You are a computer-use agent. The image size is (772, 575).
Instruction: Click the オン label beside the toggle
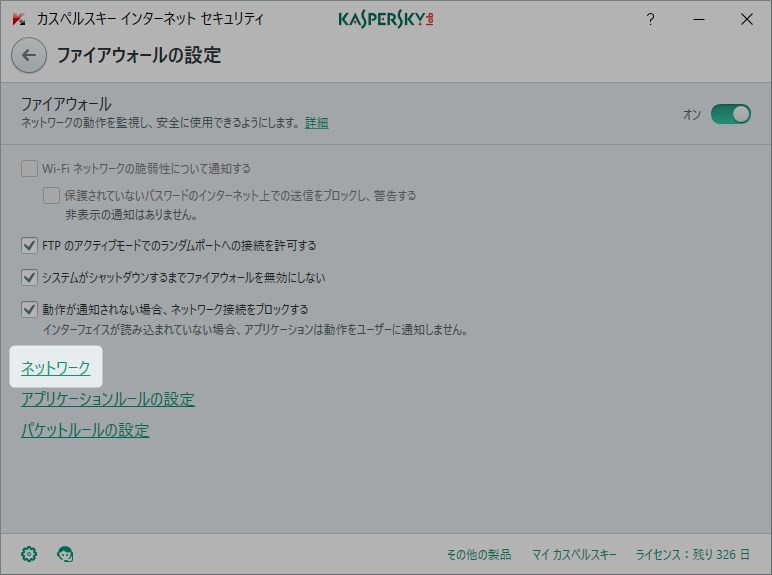point(692,114)
